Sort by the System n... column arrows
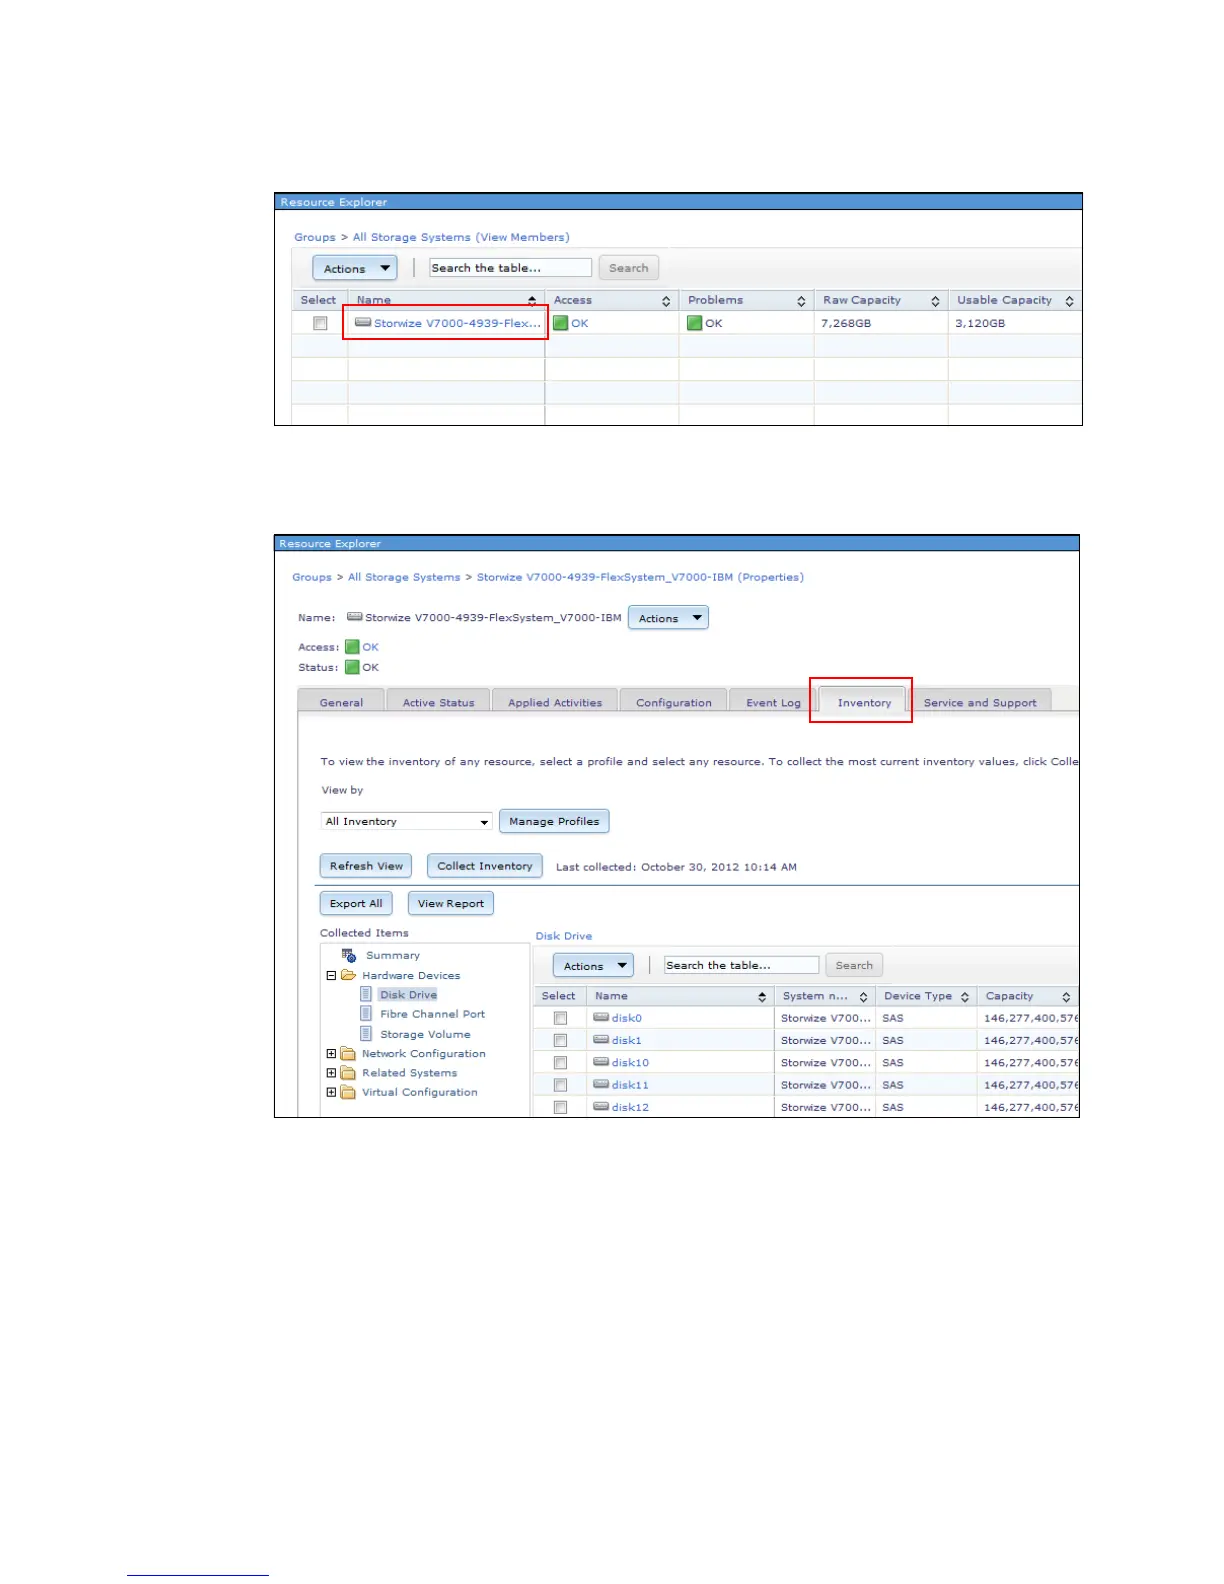This screenshot has height=1584, width=1224. (x=863, y=997)
